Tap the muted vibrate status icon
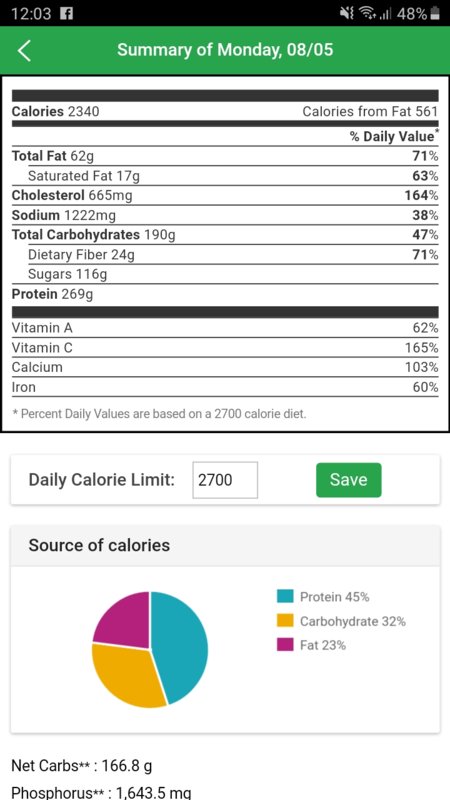Viewport: 450px width, 800px height. [346, 14]
